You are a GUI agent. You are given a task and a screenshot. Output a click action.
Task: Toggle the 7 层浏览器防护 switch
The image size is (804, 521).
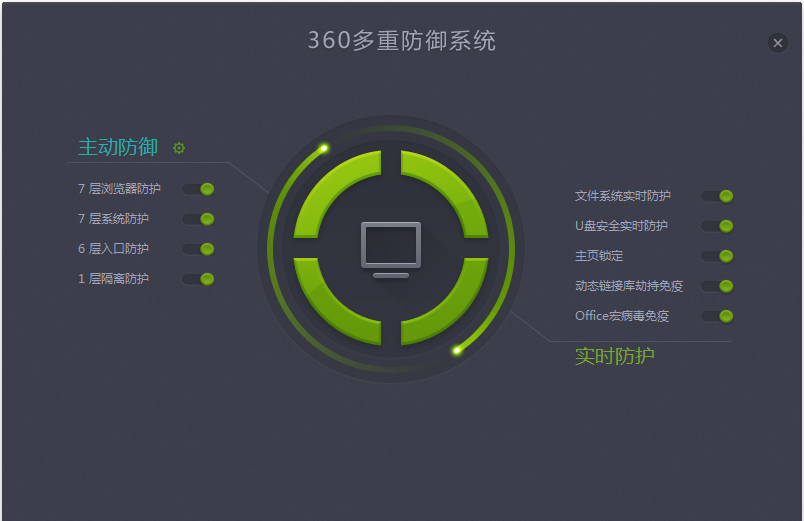198,189
